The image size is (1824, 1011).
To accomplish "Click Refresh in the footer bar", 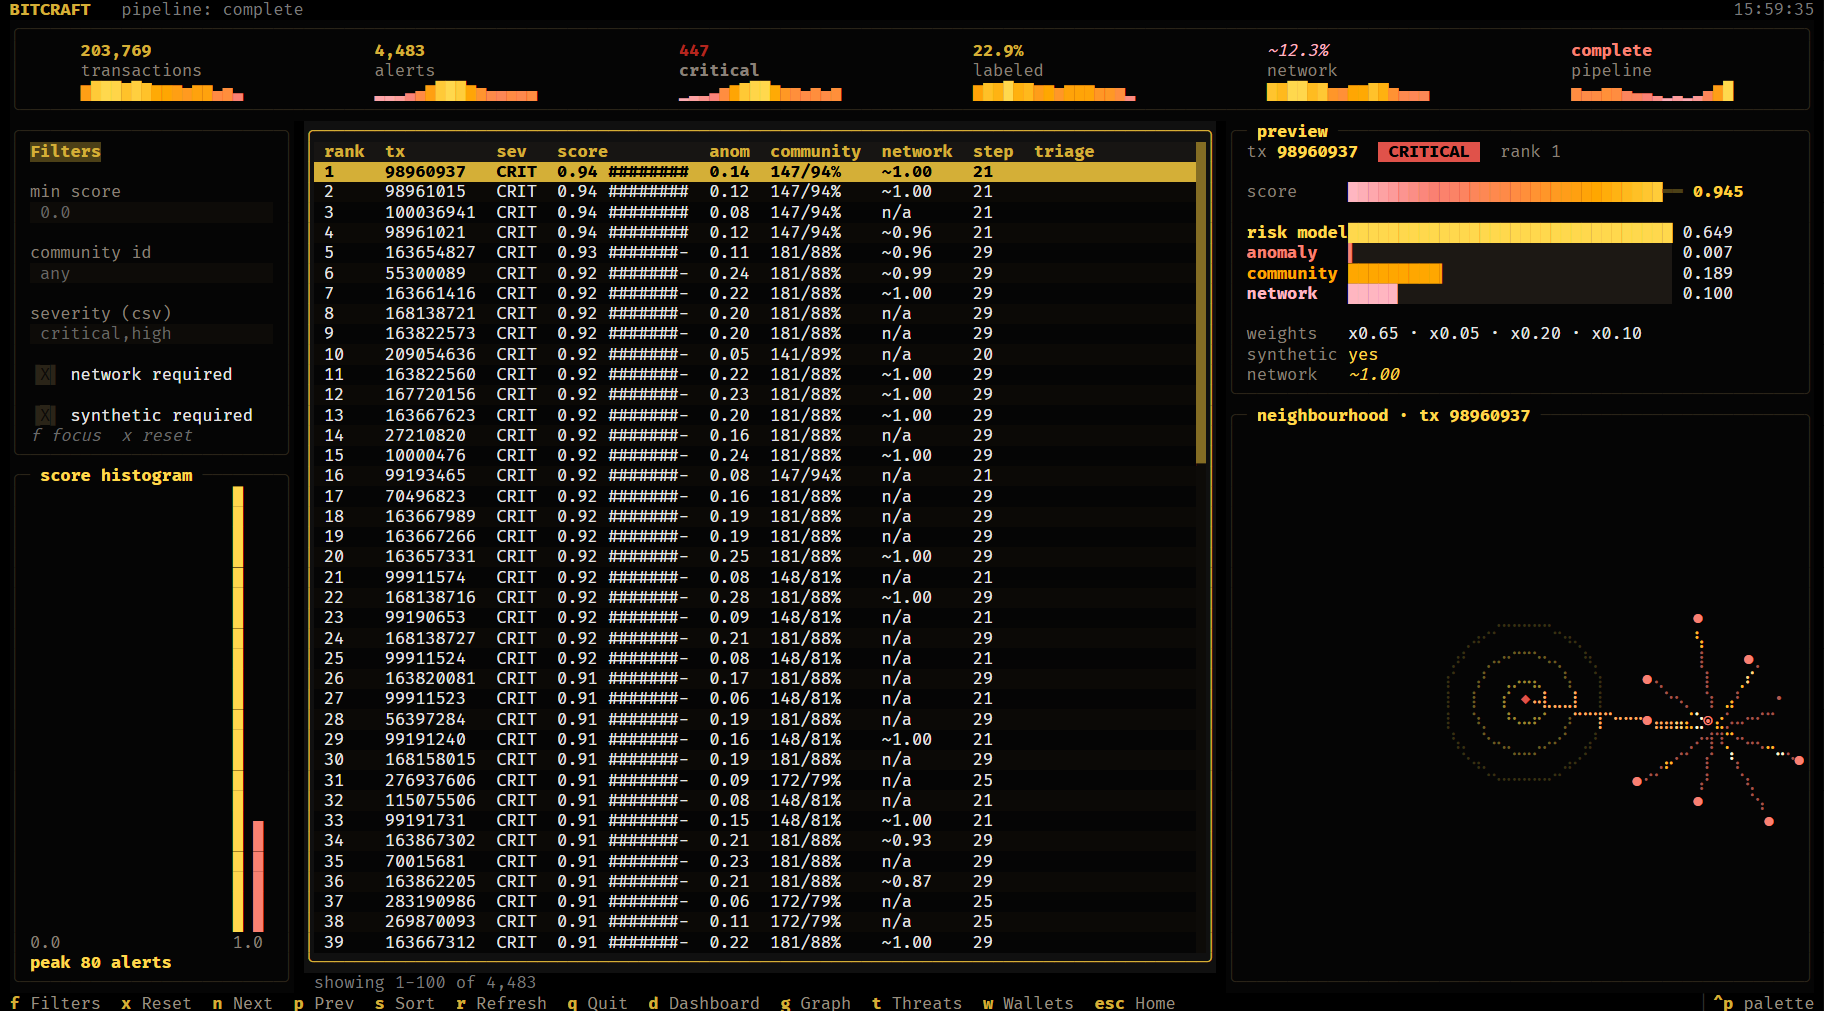I will (x=501, y=1002).
